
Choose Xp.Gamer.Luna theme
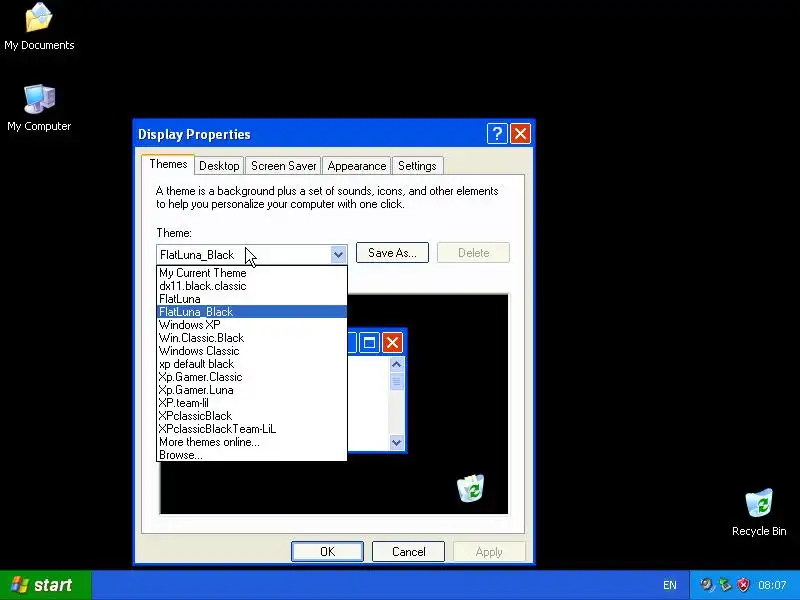(x=252, y=390)
